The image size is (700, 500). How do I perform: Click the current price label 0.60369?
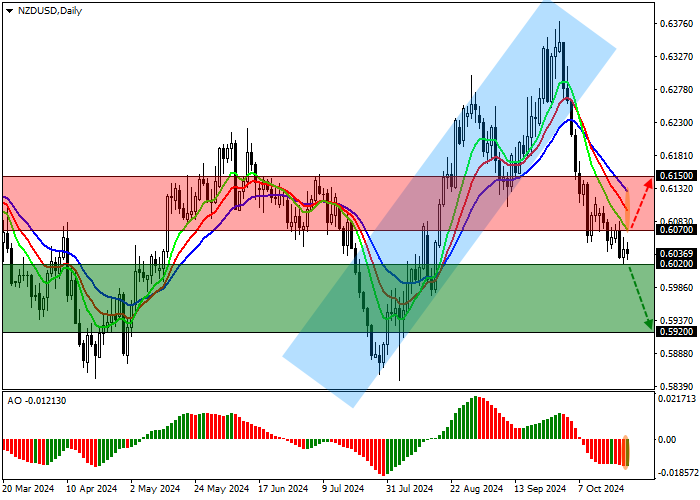(676, 254)
